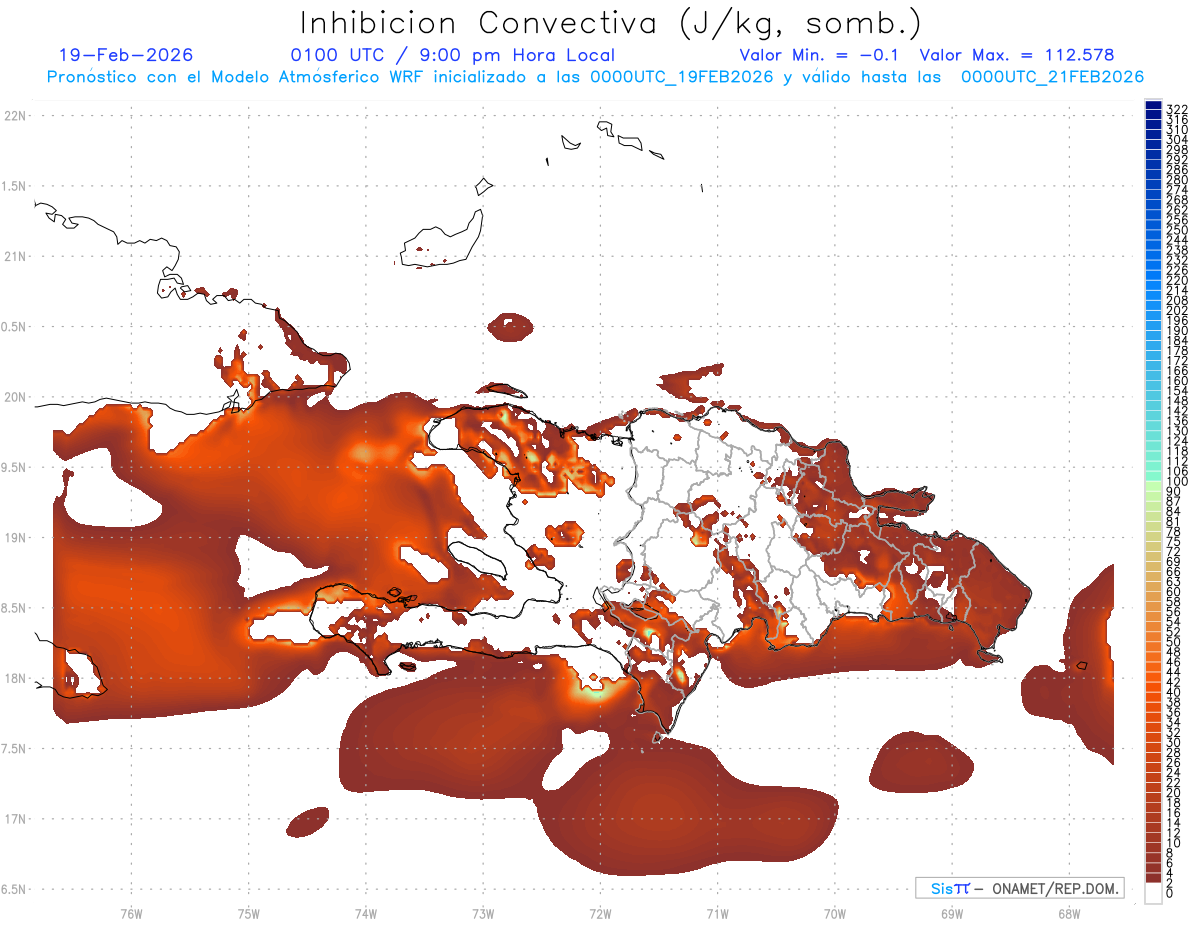This screenshot has height=927, width=1200.
Task: Click the '100' colorbar label
Action: click(1176, 481)
